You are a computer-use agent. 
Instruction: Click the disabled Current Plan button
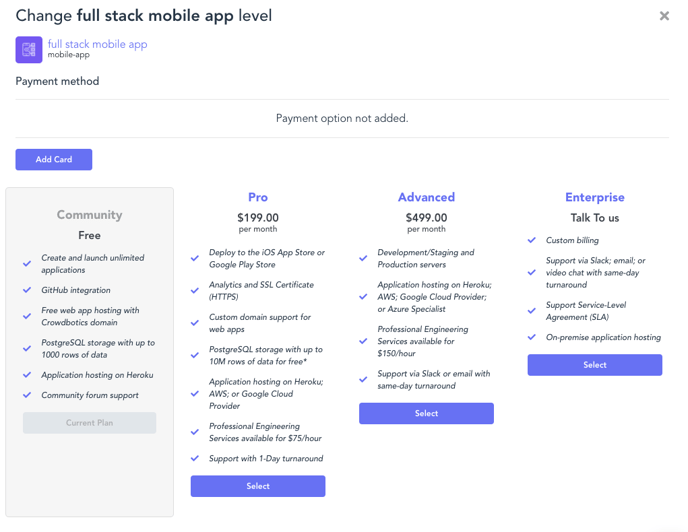click(x=90, y=423)
